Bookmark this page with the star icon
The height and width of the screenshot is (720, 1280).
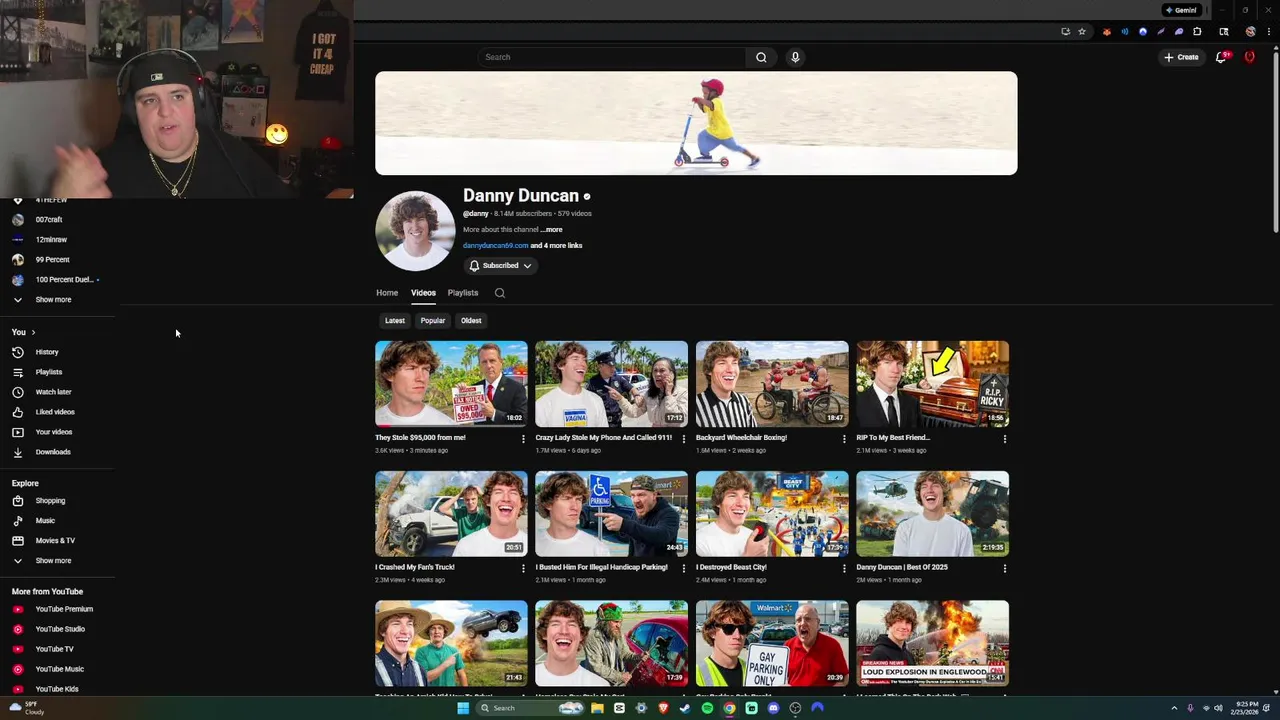pyautogui.click(x=1081, y=31)
